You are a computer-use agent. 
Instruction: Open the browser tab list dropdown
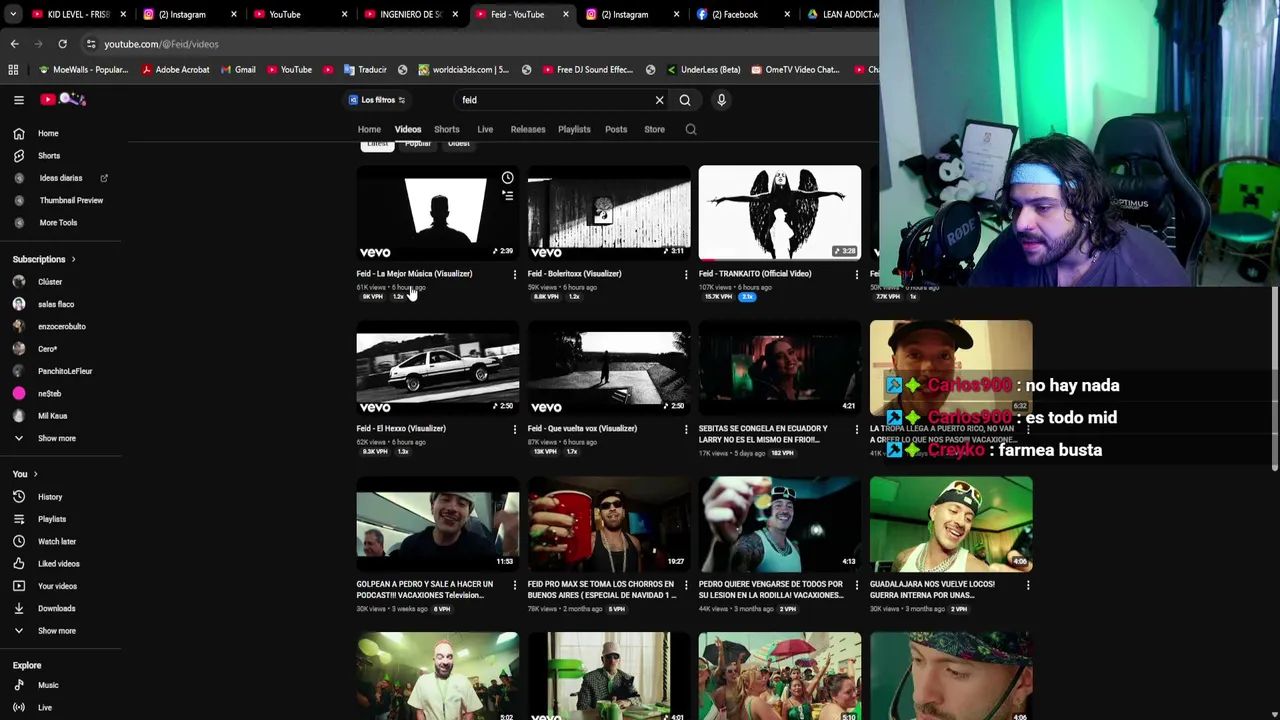13,14
